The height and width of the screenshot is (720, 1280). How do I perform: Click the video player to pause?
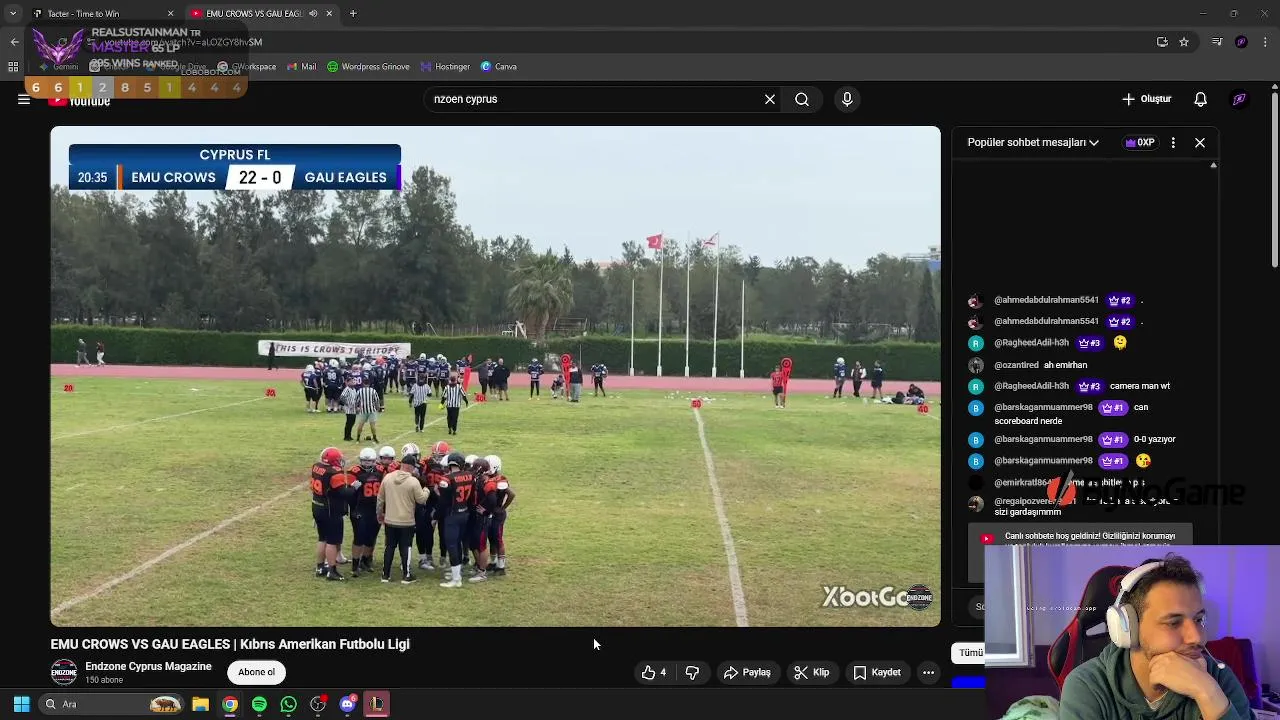click(495, 376)
